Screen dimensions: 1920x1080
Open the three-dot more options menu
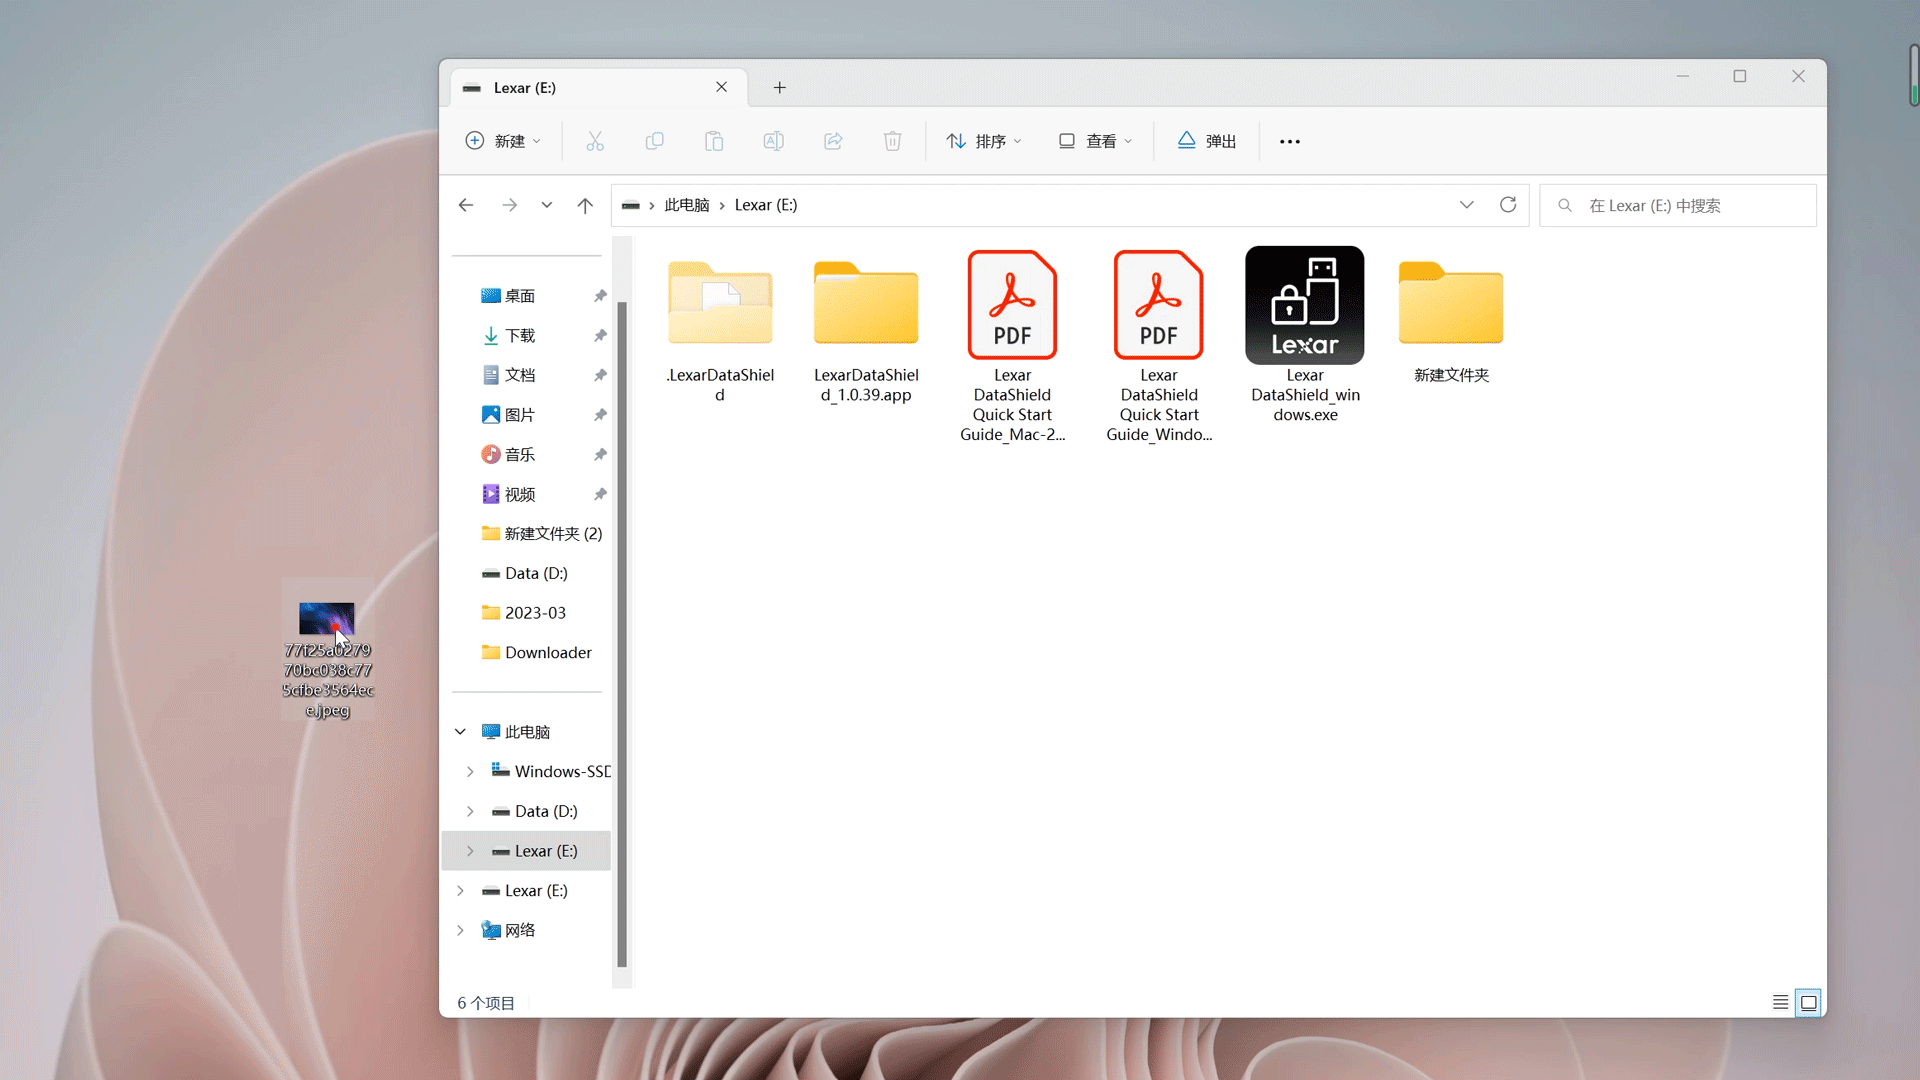(1290, 141)
